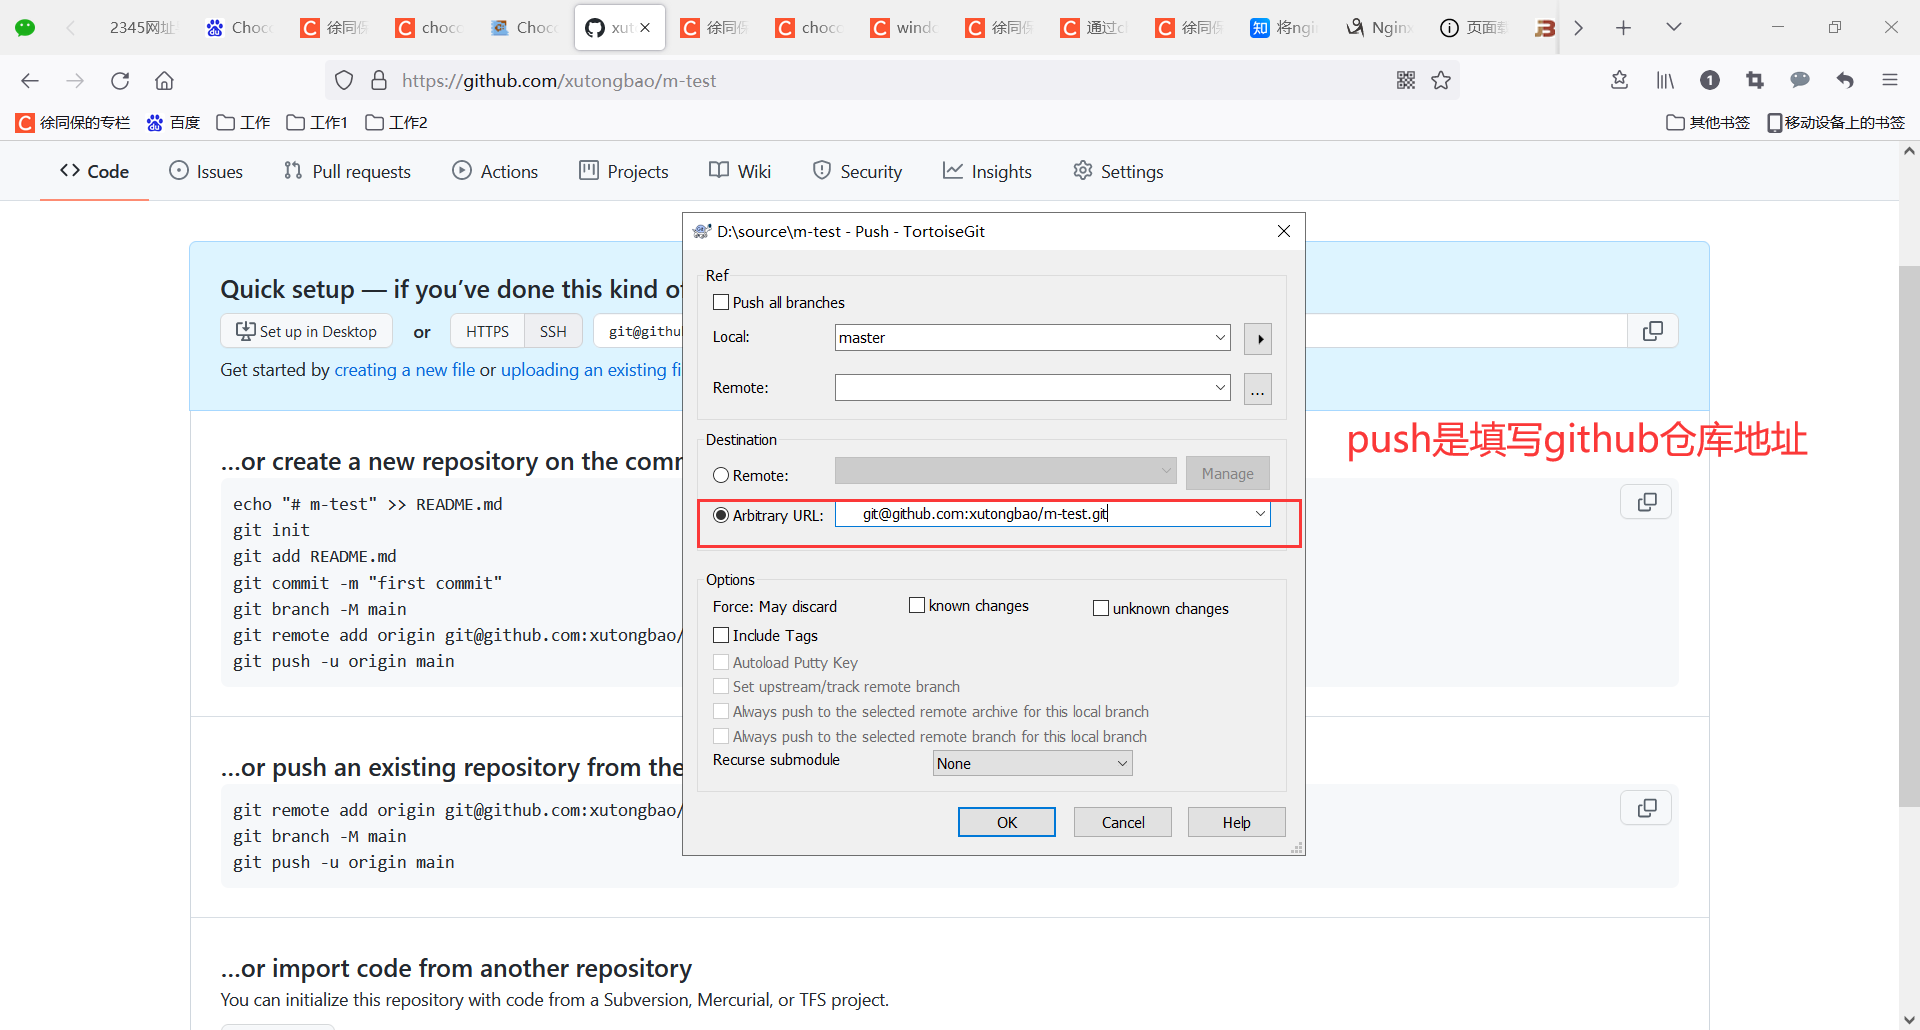The height and width of the screenshot is (1030, 1920).
Task: Click the page vertical scrollbar
Action: [x=1909, y=535]
